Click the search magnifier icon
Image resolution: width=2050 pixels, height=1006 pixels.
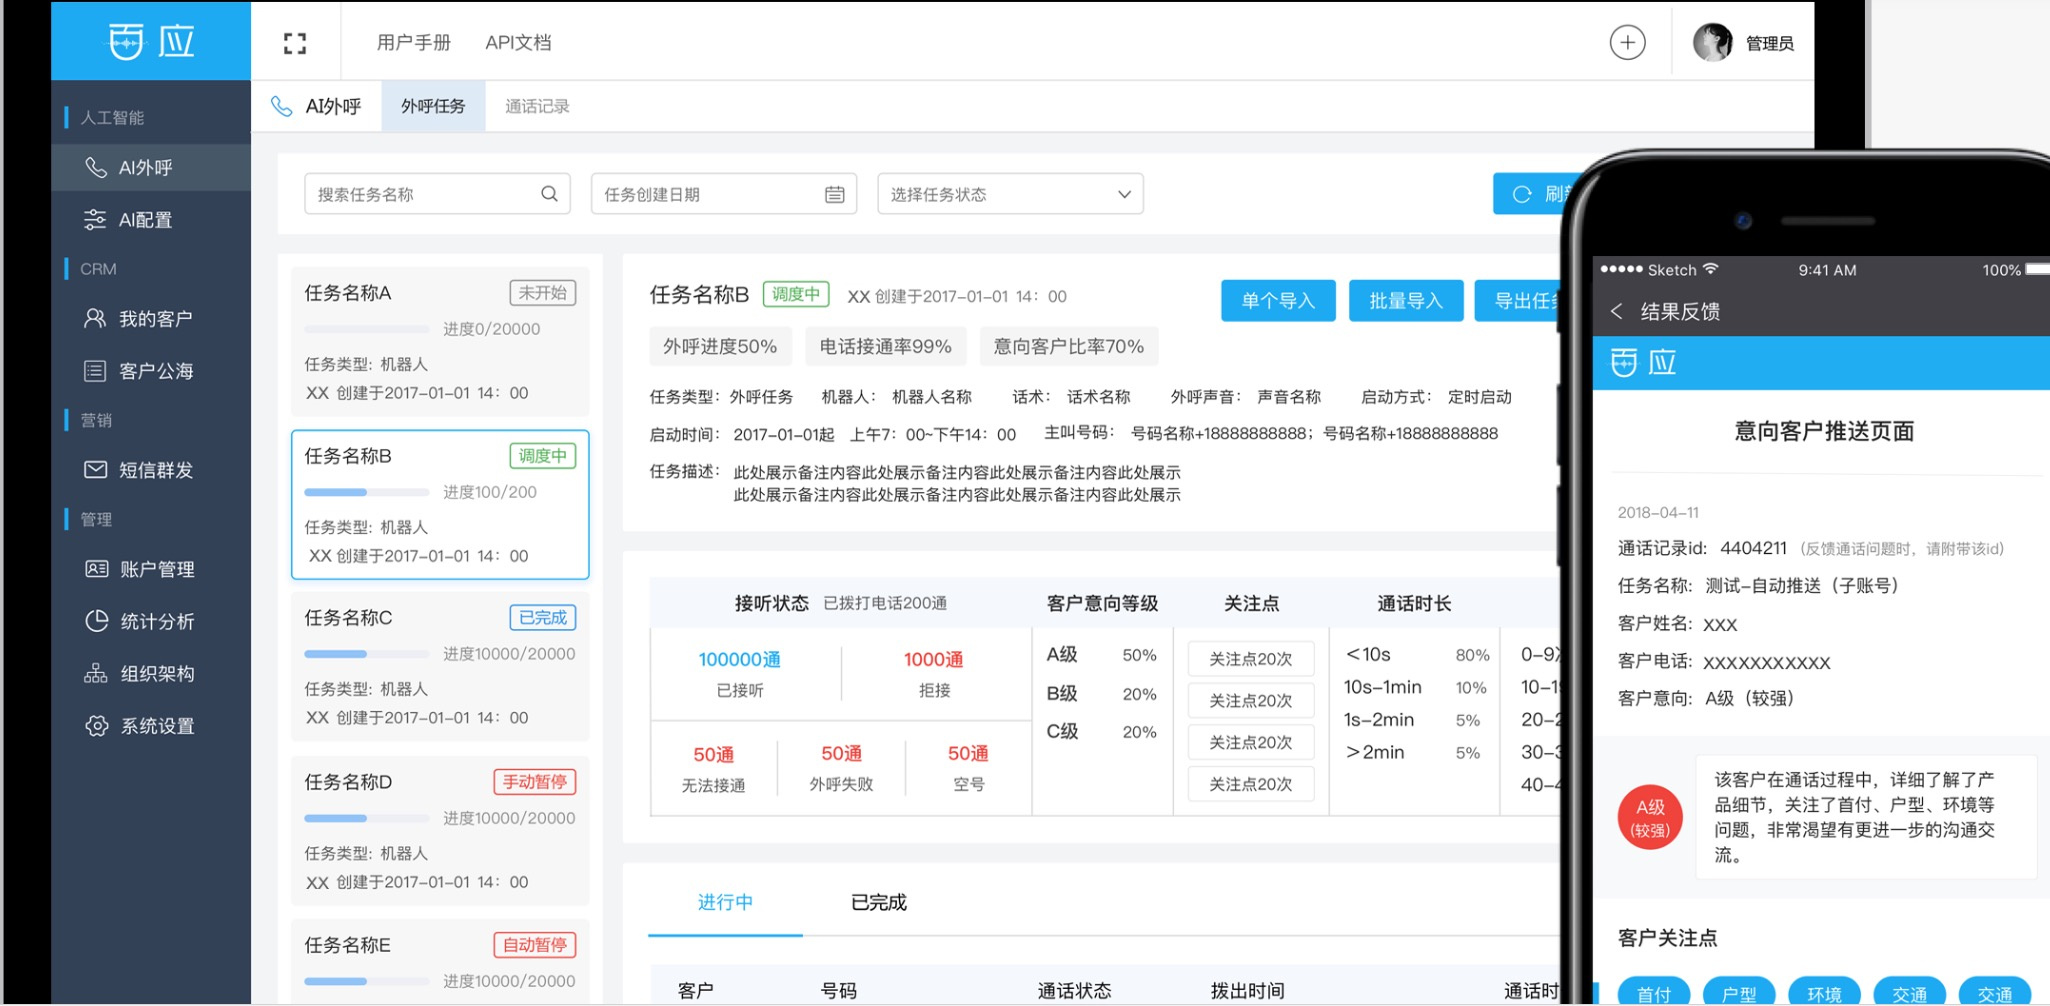click(x=549, y=194)
